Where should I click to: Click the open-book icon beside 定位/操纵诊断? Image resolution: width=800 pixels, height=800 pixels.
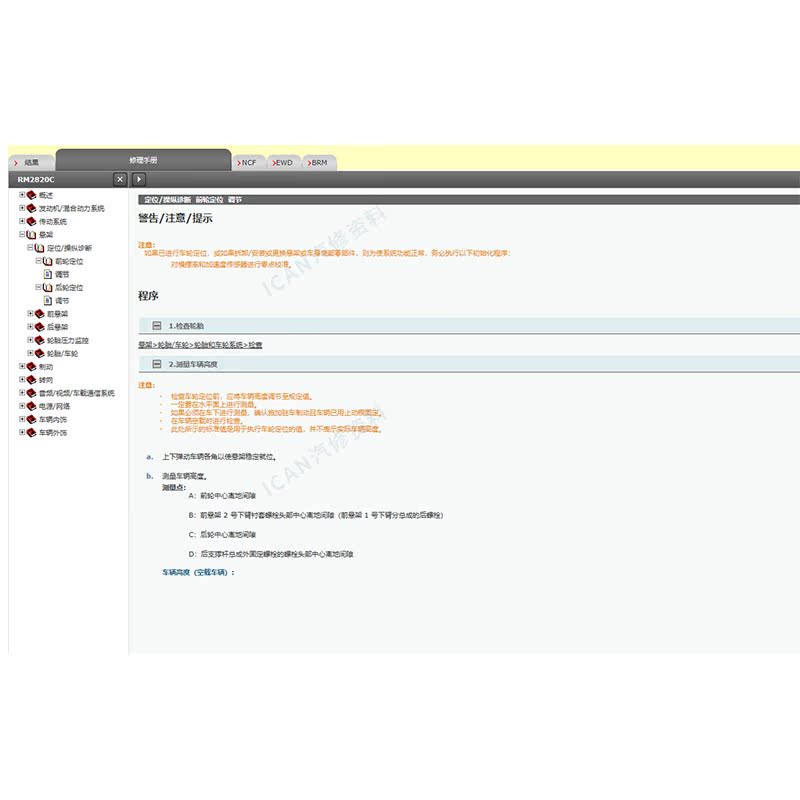coord(39,248)
